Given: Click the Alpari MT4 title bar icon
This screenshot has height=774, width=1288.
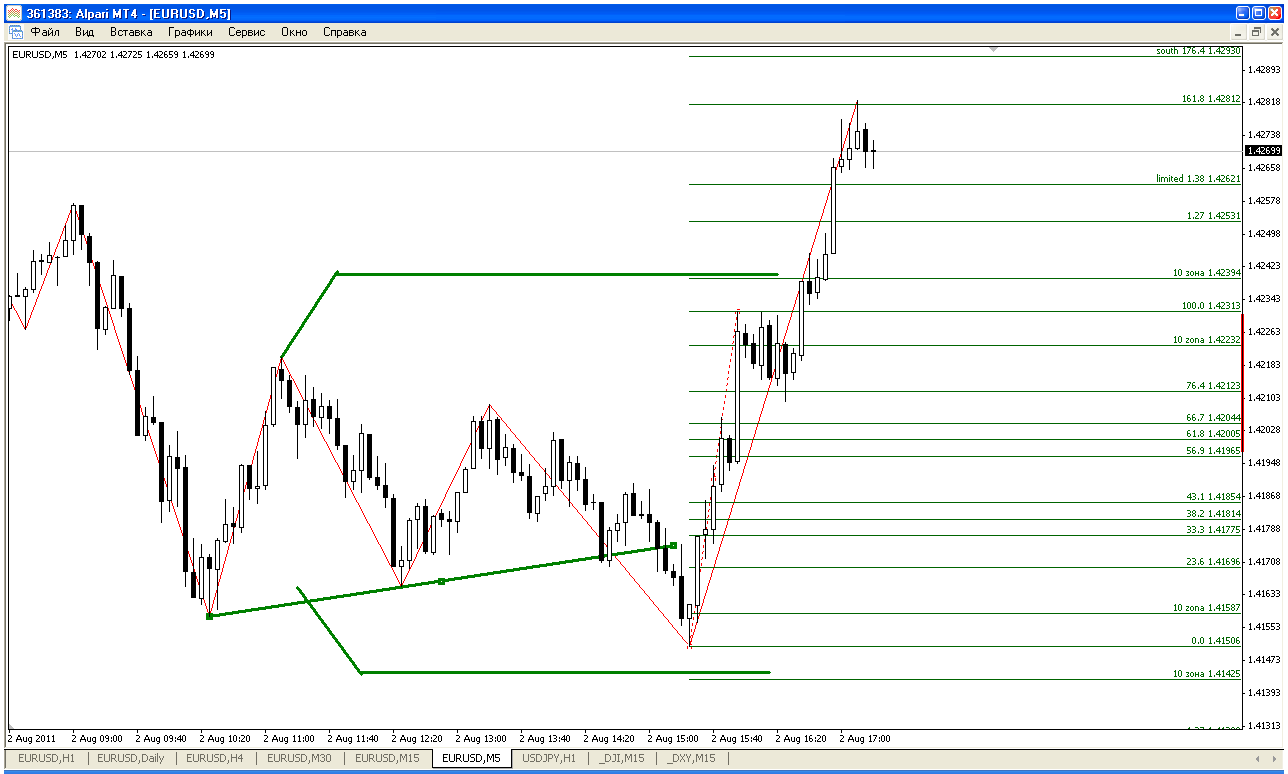Looking at the screenshot, I should (14, 13).
